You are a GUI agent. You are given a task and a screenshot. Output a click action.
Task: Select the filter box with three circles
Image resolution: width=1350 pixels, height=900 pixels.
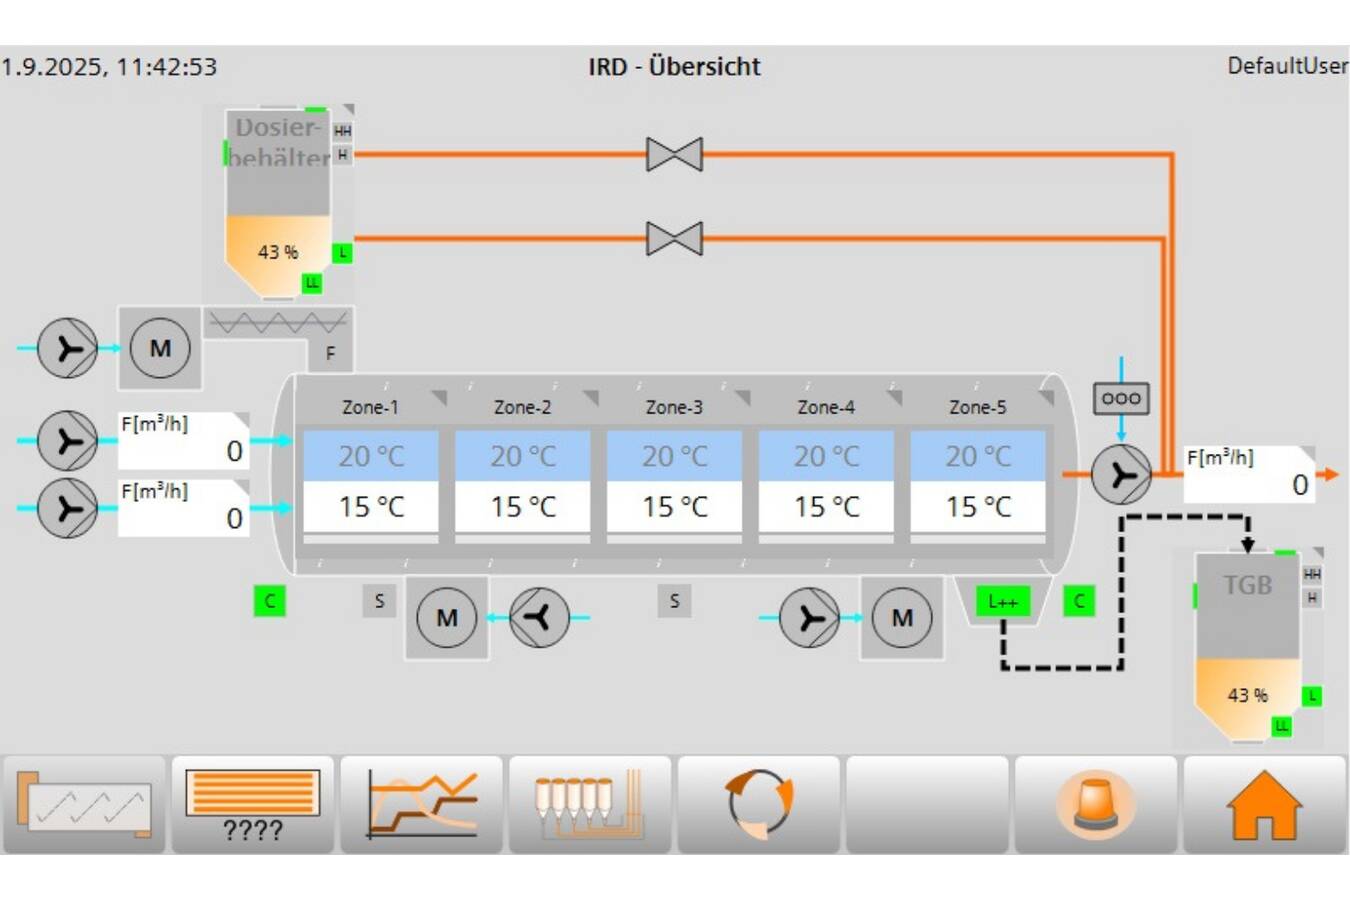(1121, 398)
